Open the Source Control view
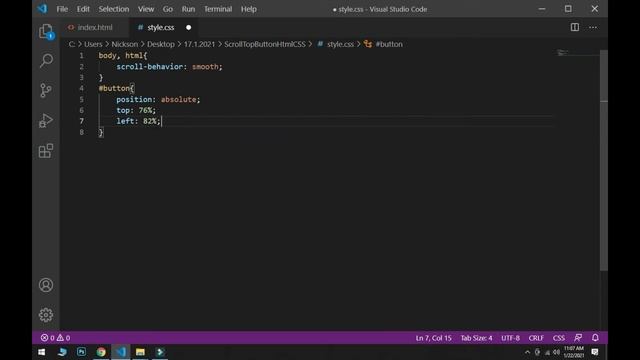 click(46, 91)
